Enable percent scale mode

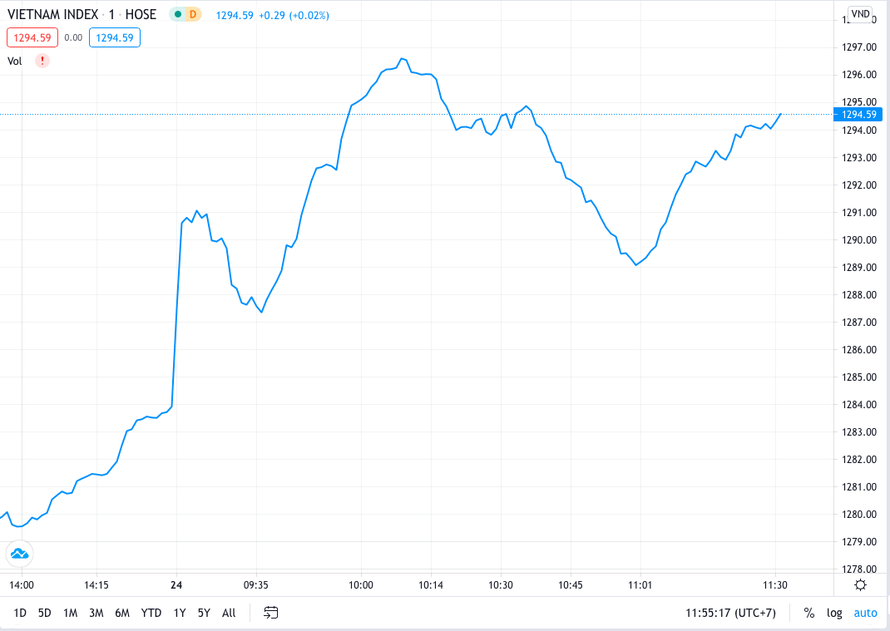[x=807, y=612]
